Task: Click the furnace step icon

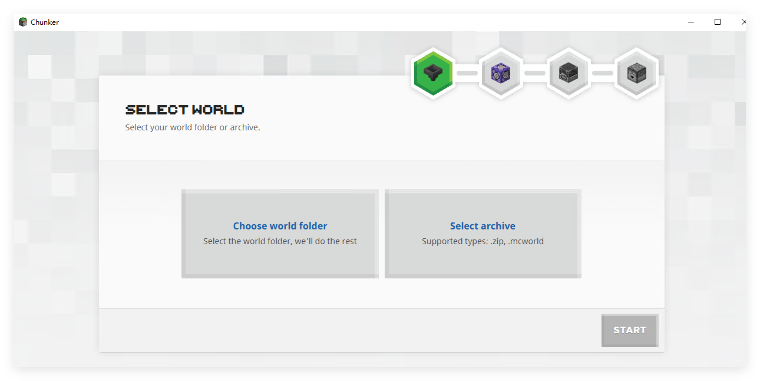Action: (x=569, y=73)
